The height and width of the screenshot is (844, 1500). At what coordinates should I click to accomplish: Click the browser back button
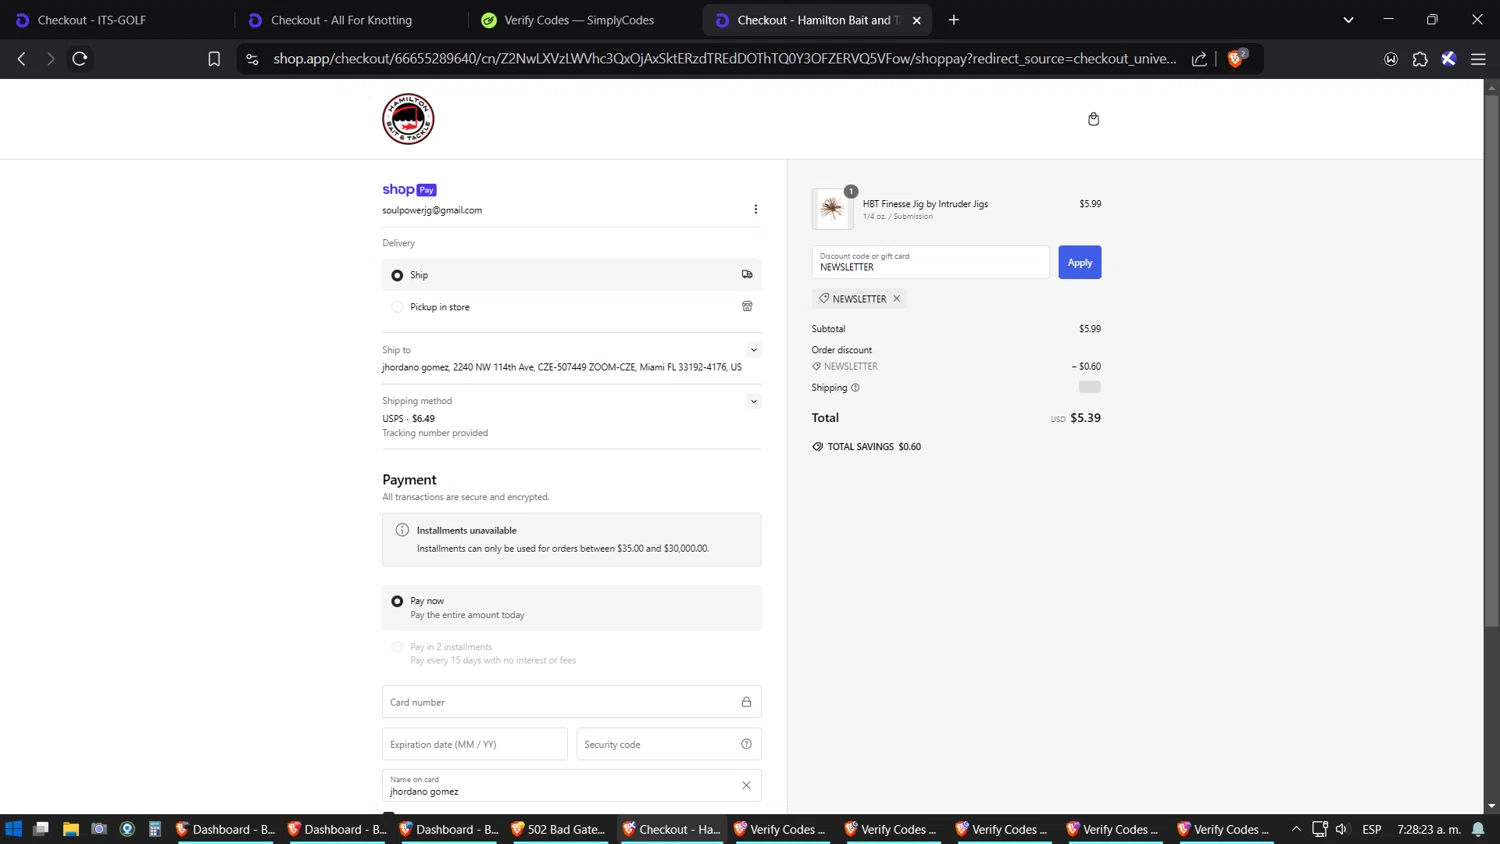coord(21,59)
